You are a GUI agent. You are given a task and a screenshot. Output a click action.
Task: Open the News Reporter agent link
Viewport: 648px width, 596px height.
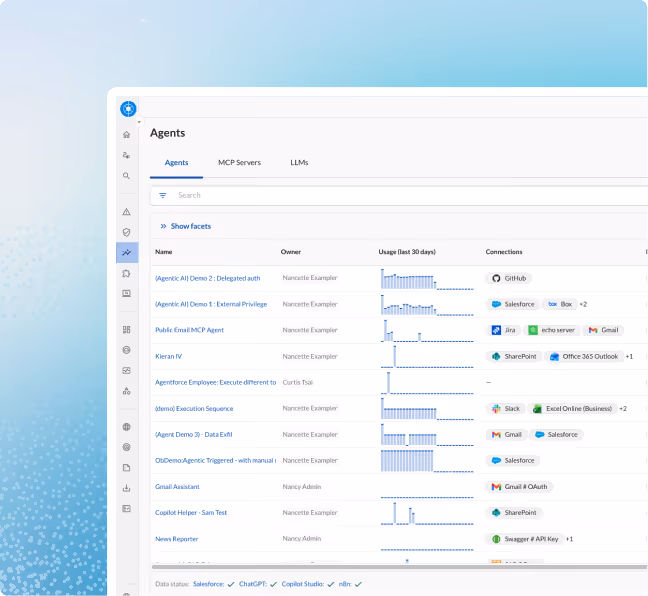click(x=176, y=539)
